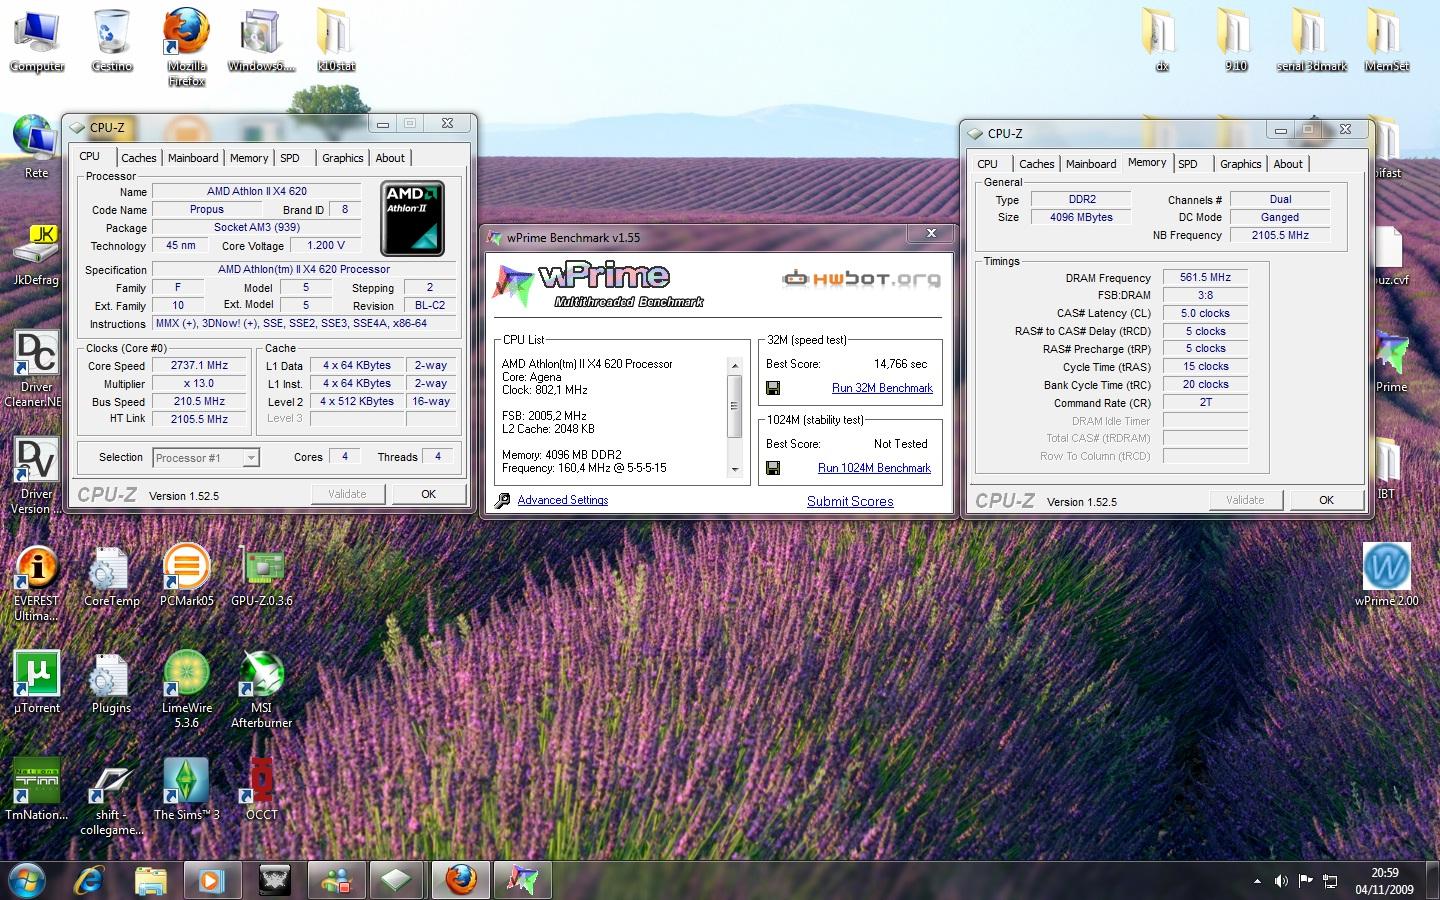Open Advanced Settings in wPrime

(x=562, y=500)
